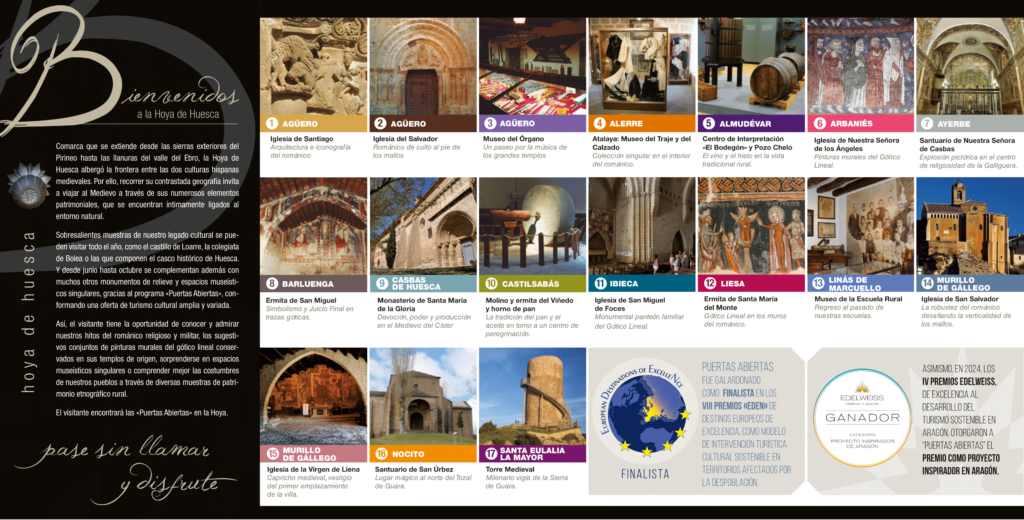Screen dimensions: 1024x520
Task: Select the number 17 badge by Santa Eulalia
Action: click(491, 453)
